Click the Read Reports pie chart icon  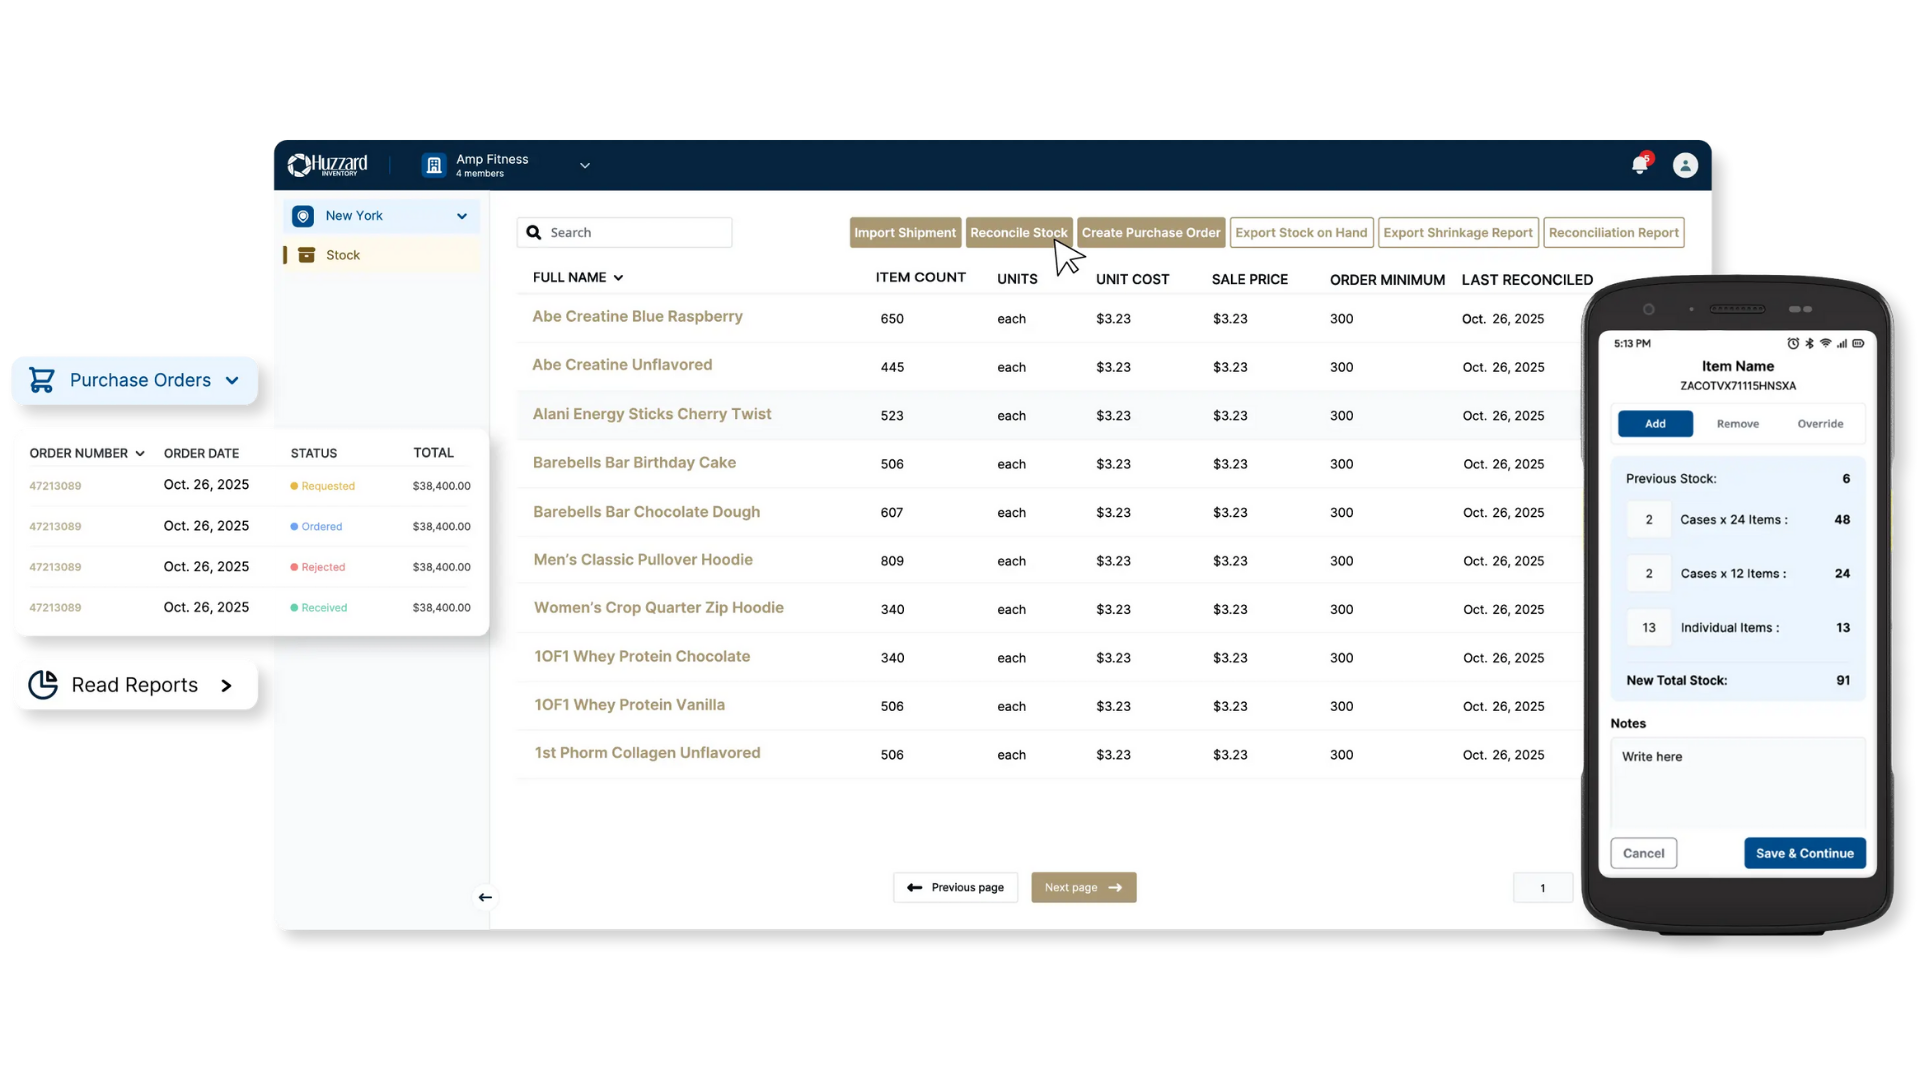click(x=43, y=685)
